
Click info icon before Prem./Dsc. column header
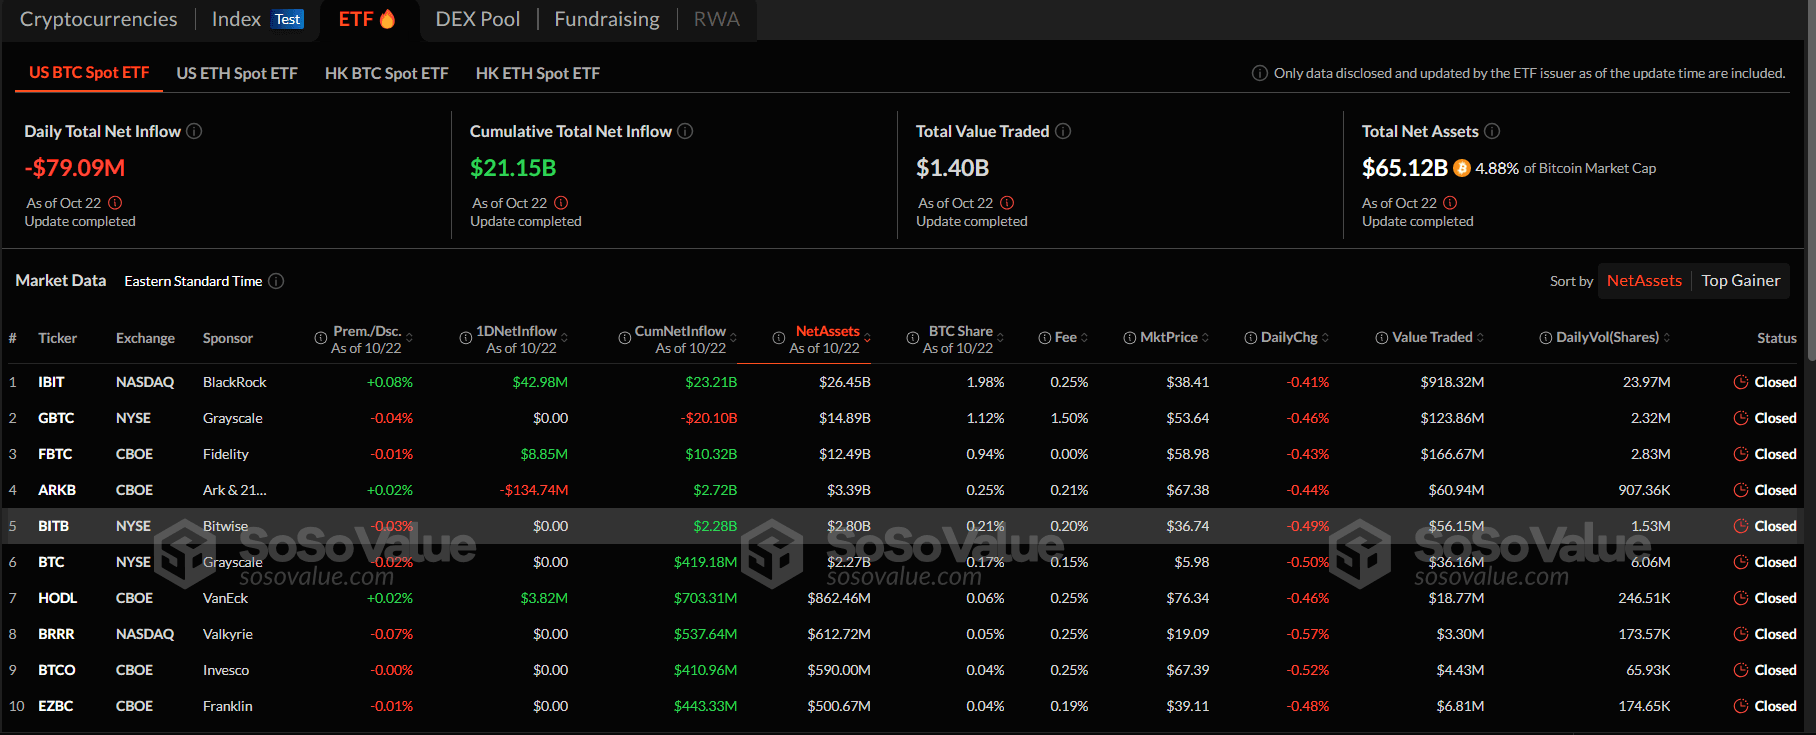(321, 338)
